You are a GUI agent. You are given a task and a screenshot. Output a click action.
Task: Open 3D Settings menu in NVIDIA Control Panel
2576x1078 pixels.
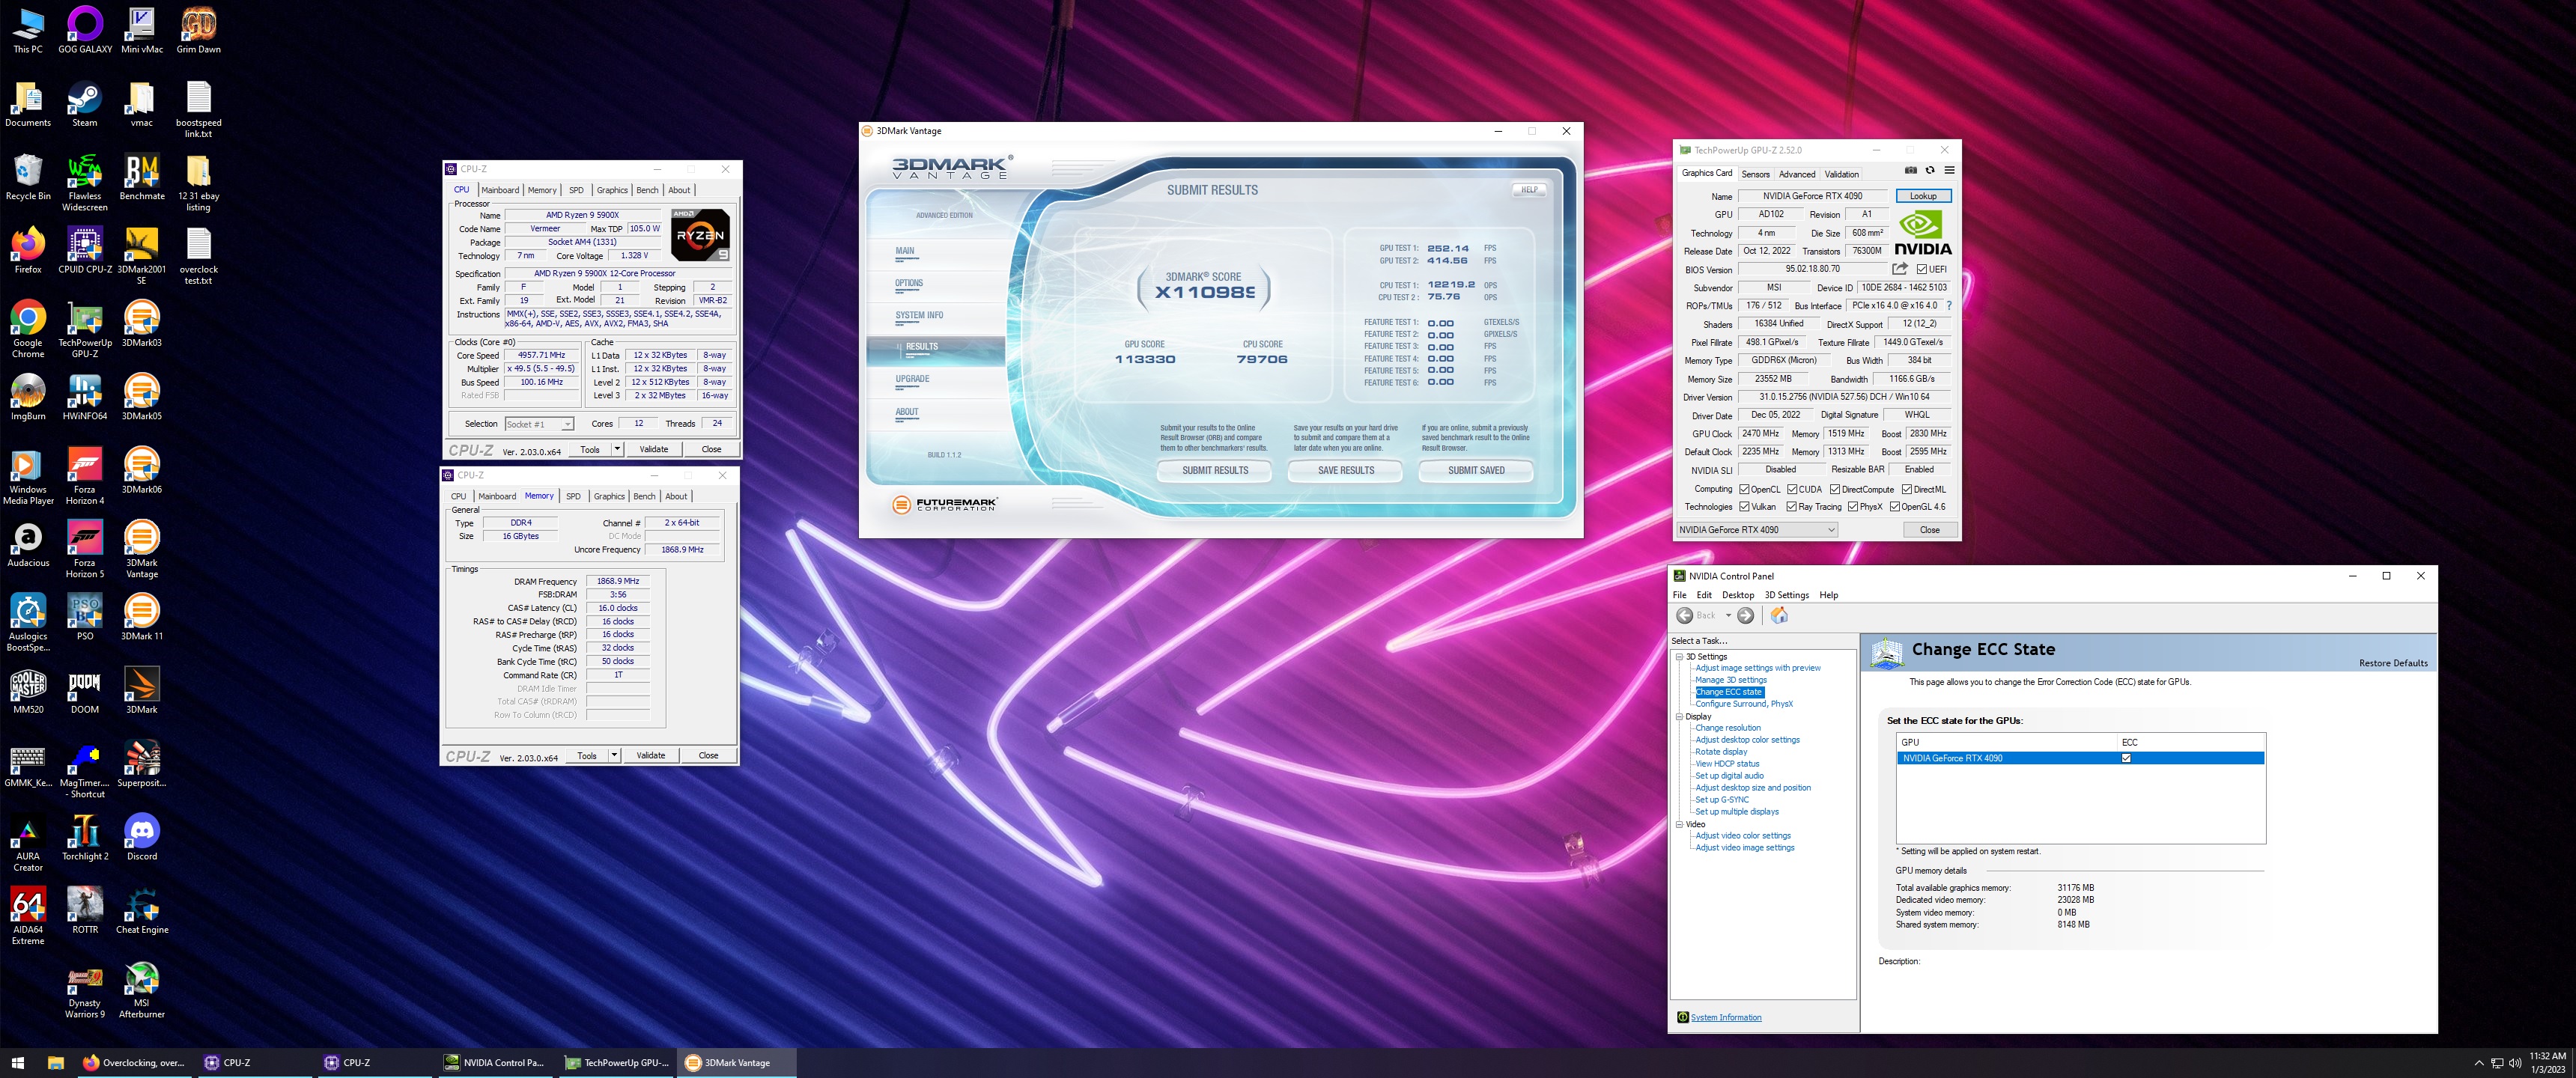coord(1786,595)
